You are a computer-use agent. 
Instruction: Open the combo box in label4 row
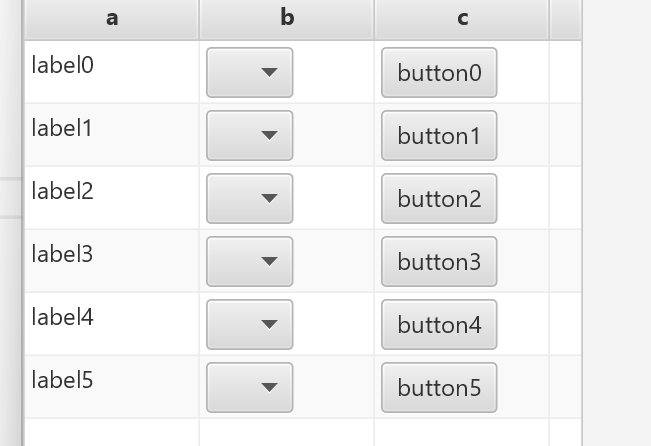pos(249,325)
